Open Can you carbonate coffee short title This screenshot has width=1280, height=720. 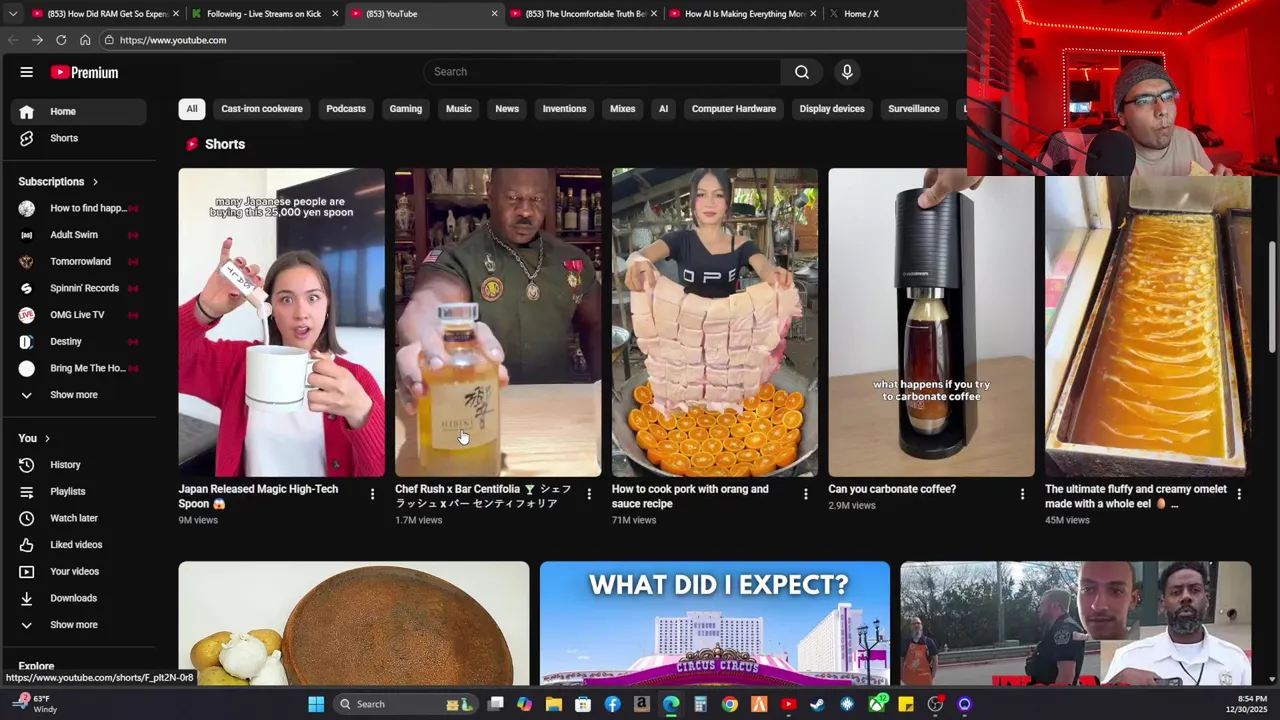(x=892, y=489)
